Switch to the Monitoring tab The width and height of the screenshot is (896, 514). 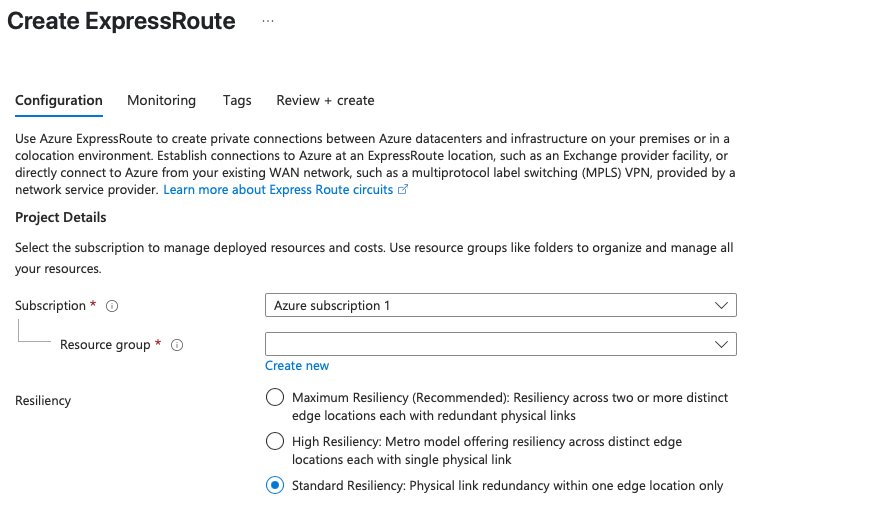tap(161, 101)
